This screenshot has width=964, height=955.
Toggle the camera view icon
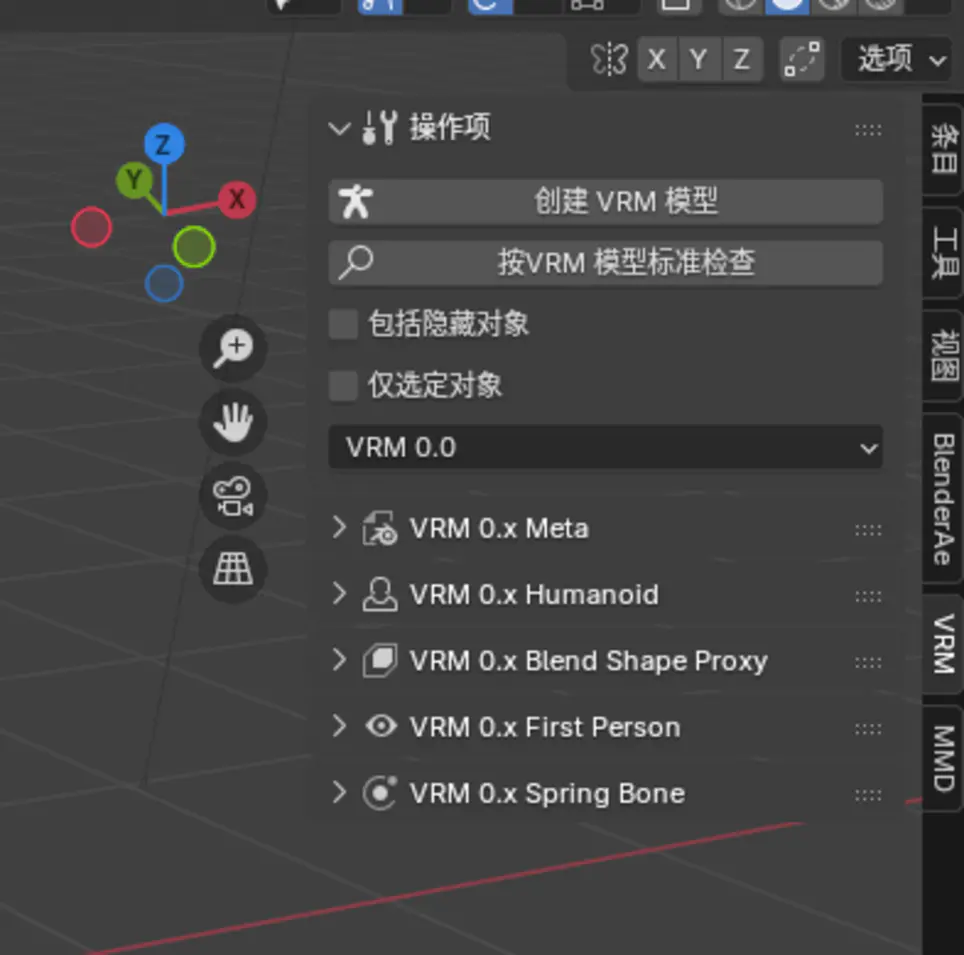[x=233, y=496]
